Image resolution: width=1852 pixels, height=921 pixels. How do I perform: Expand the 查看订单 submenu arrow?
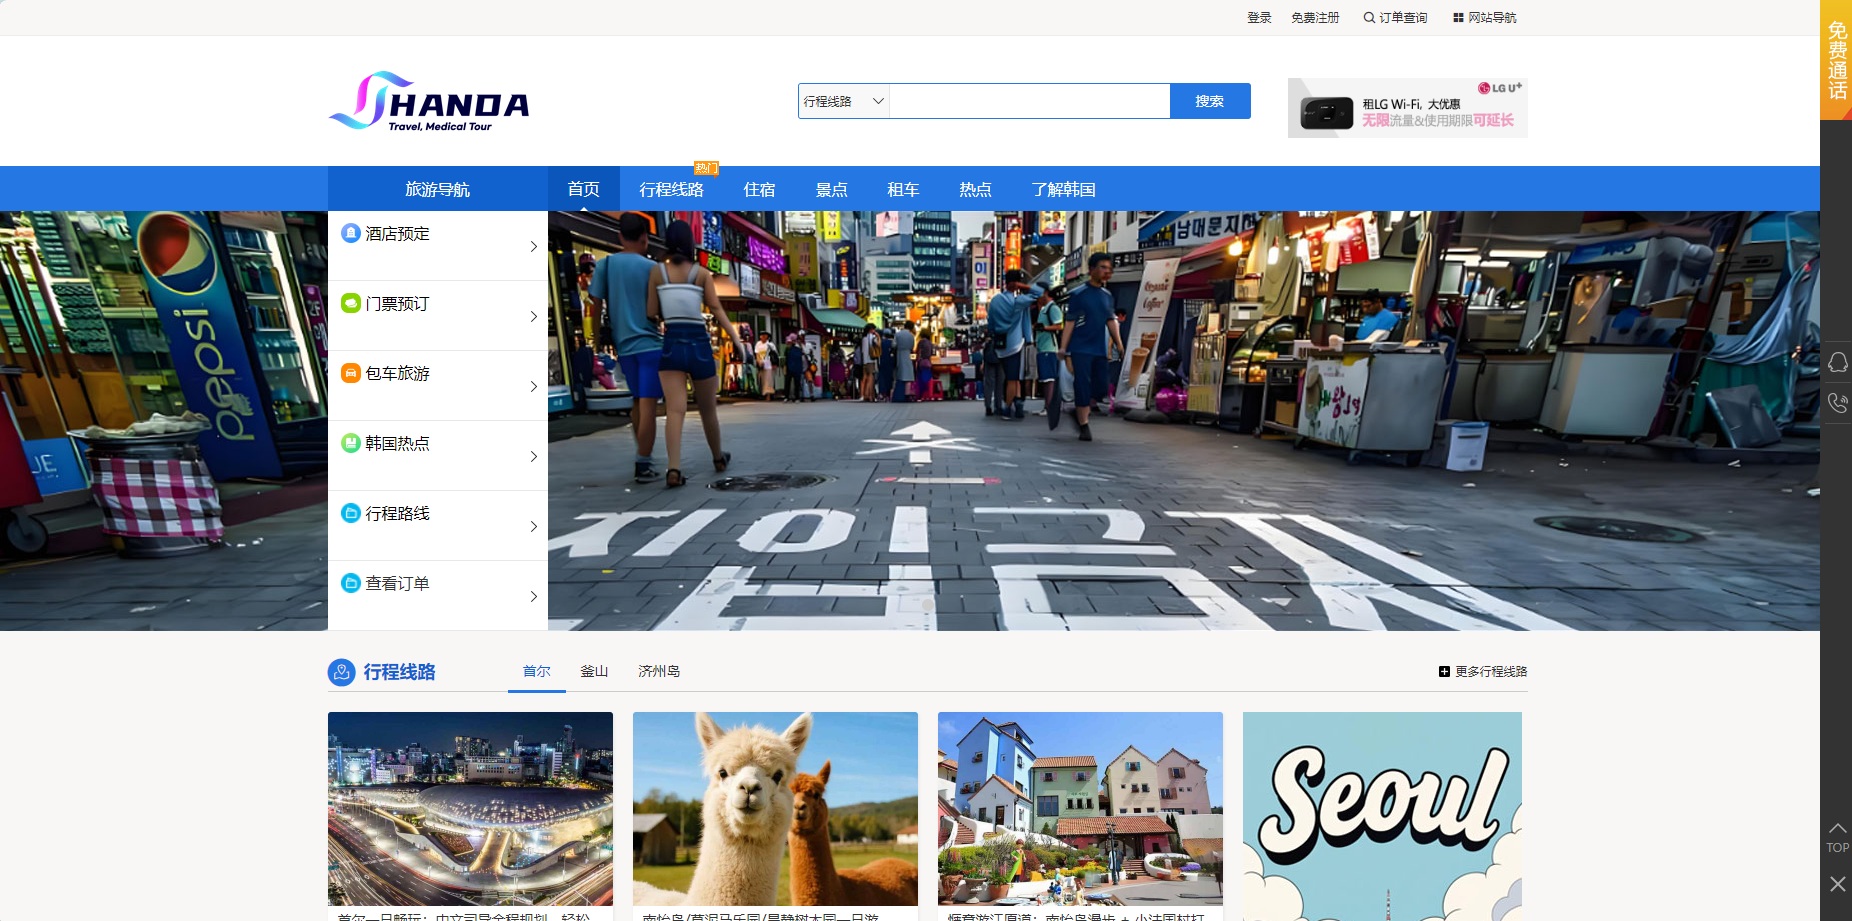533,596
